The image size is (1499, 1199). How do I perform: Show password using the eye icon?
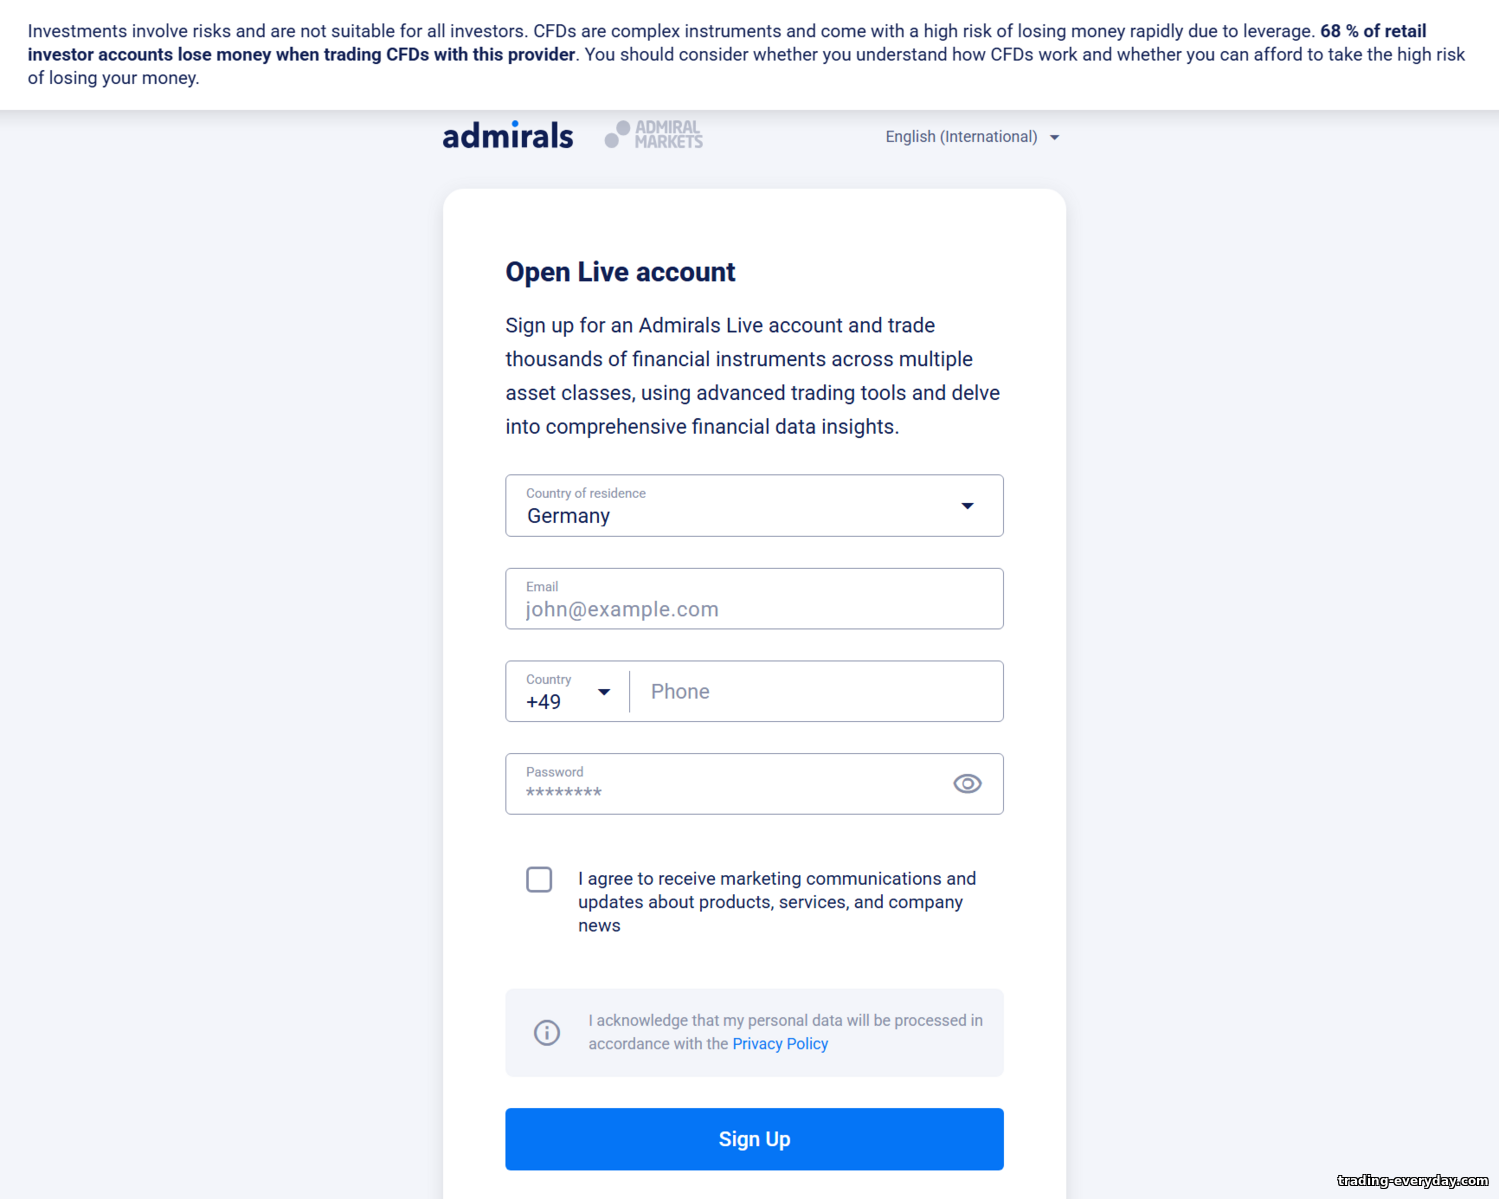(967, 784)
